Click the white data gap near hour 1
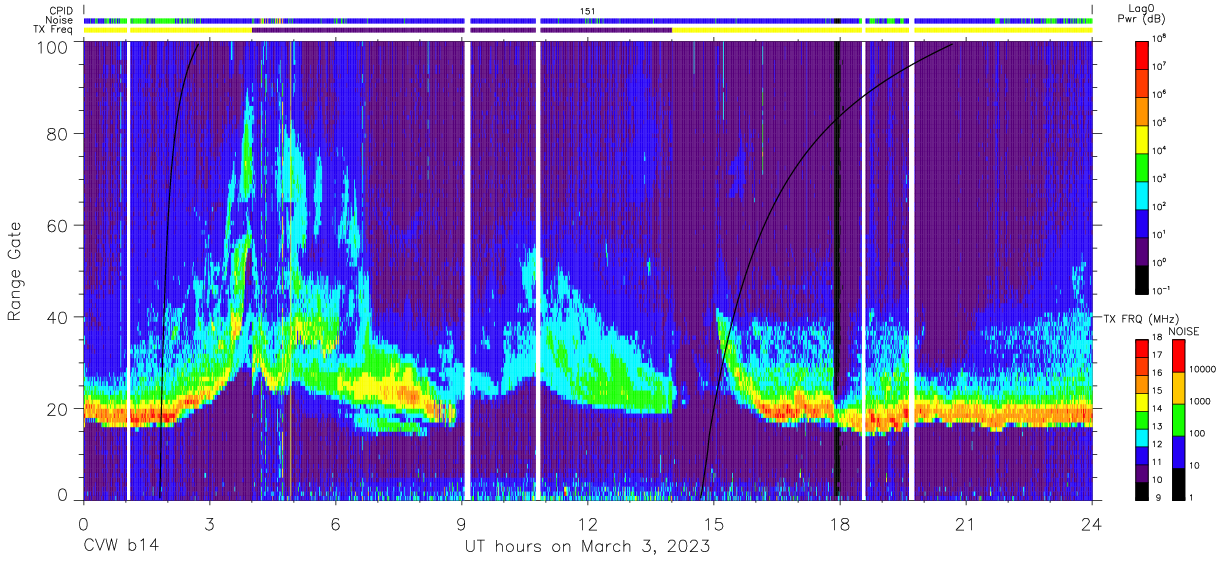The image size is (1228, 567). (x=128, y=271)
